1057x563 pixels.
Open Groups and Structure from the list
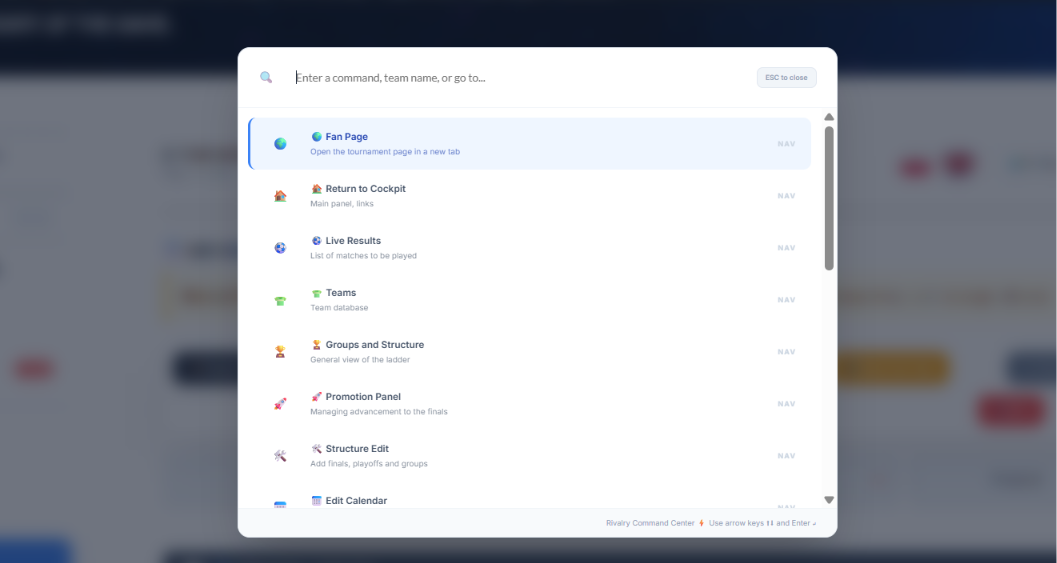click(x=530, y=352)
